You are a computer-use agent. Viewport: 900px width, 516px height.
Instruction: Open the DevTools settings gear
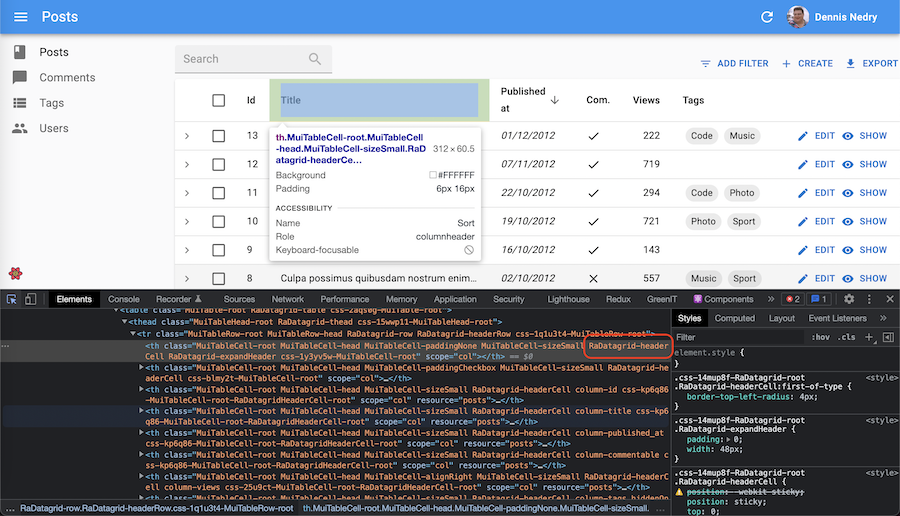pos(849,299)
